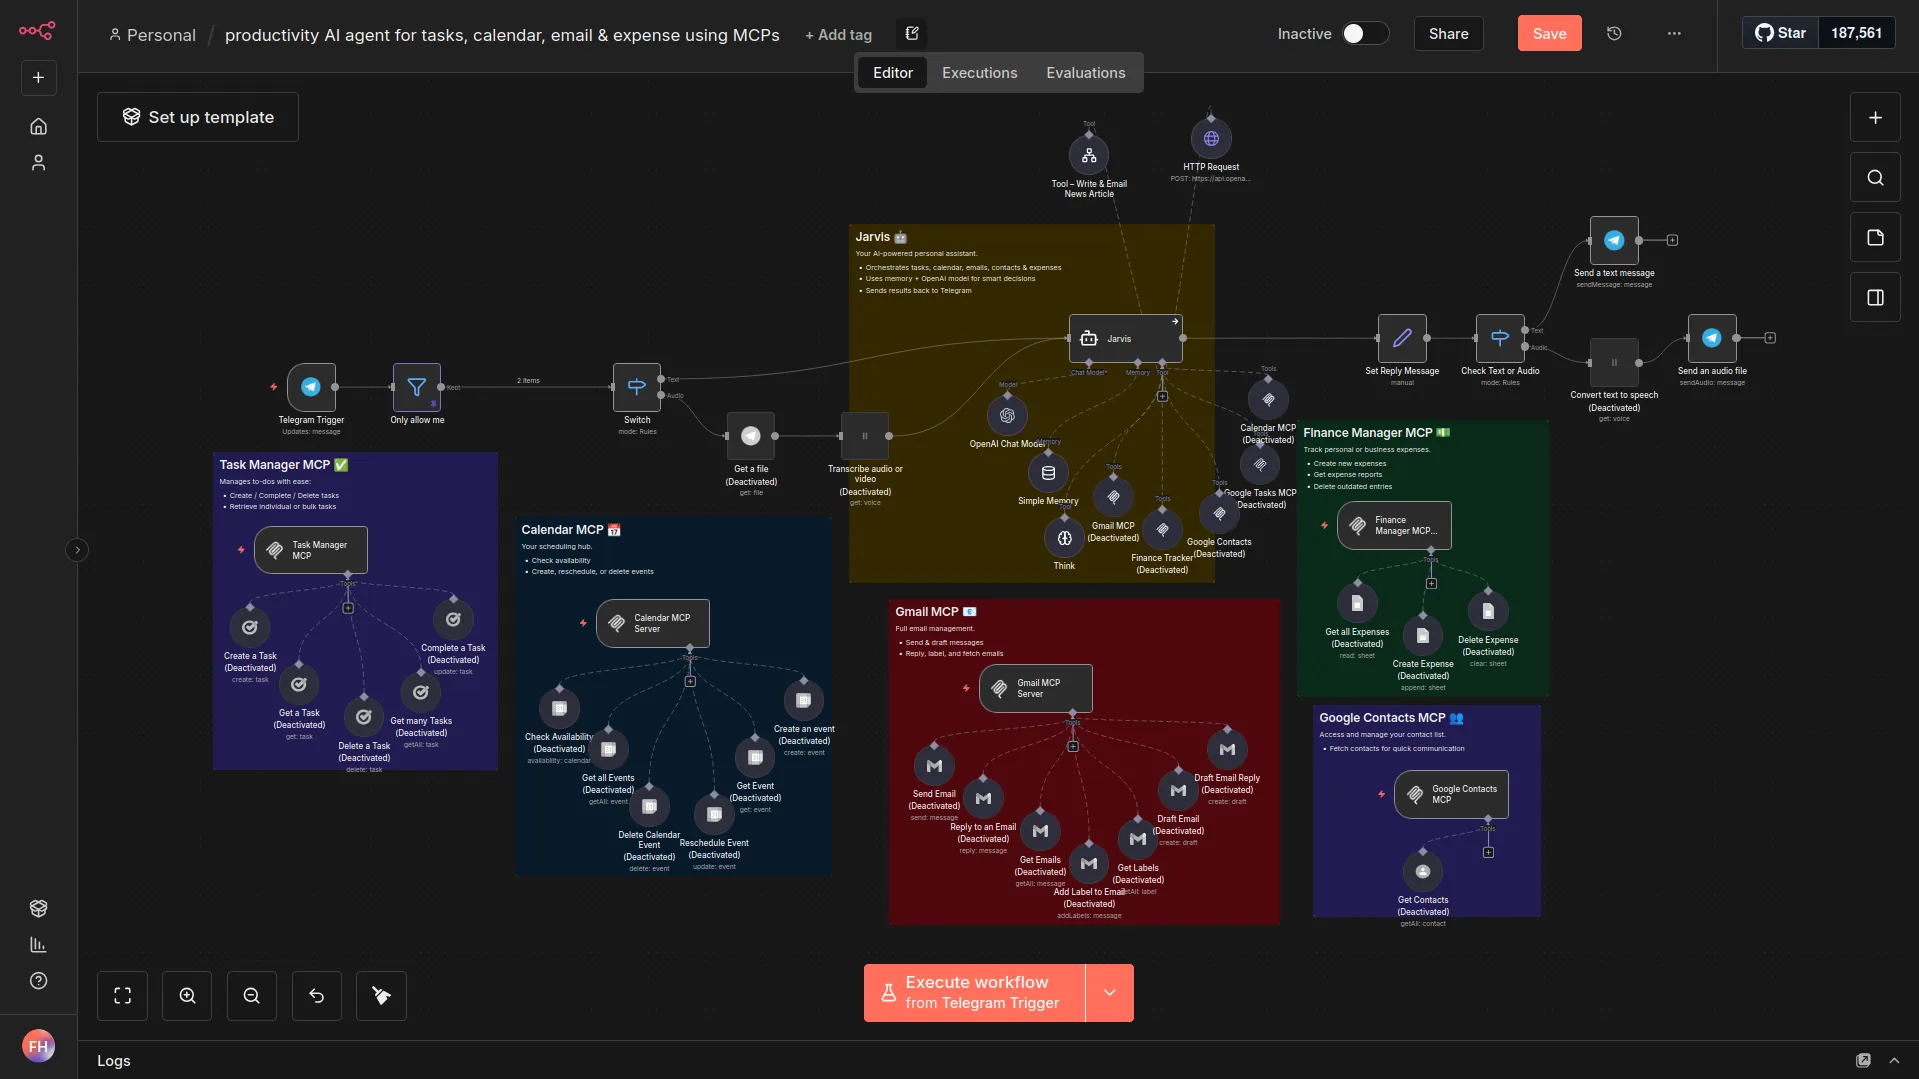This screenshot has width=1919, height=1079.
Task: Select the Think tool node
Action: [1064, 538]
